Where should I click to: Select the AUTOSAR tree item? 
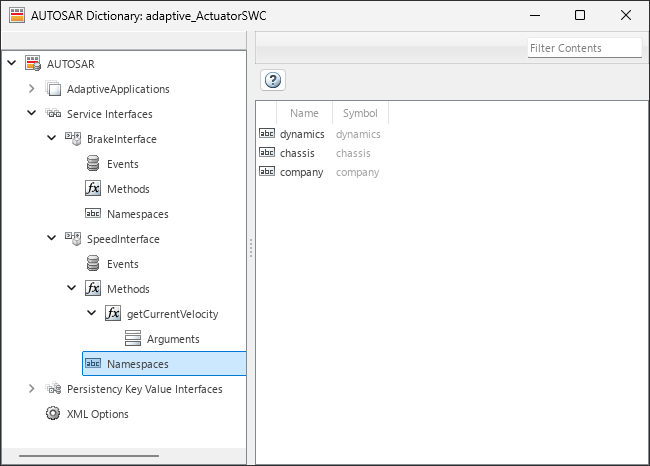pyautogui.click(x=70, y=64)
